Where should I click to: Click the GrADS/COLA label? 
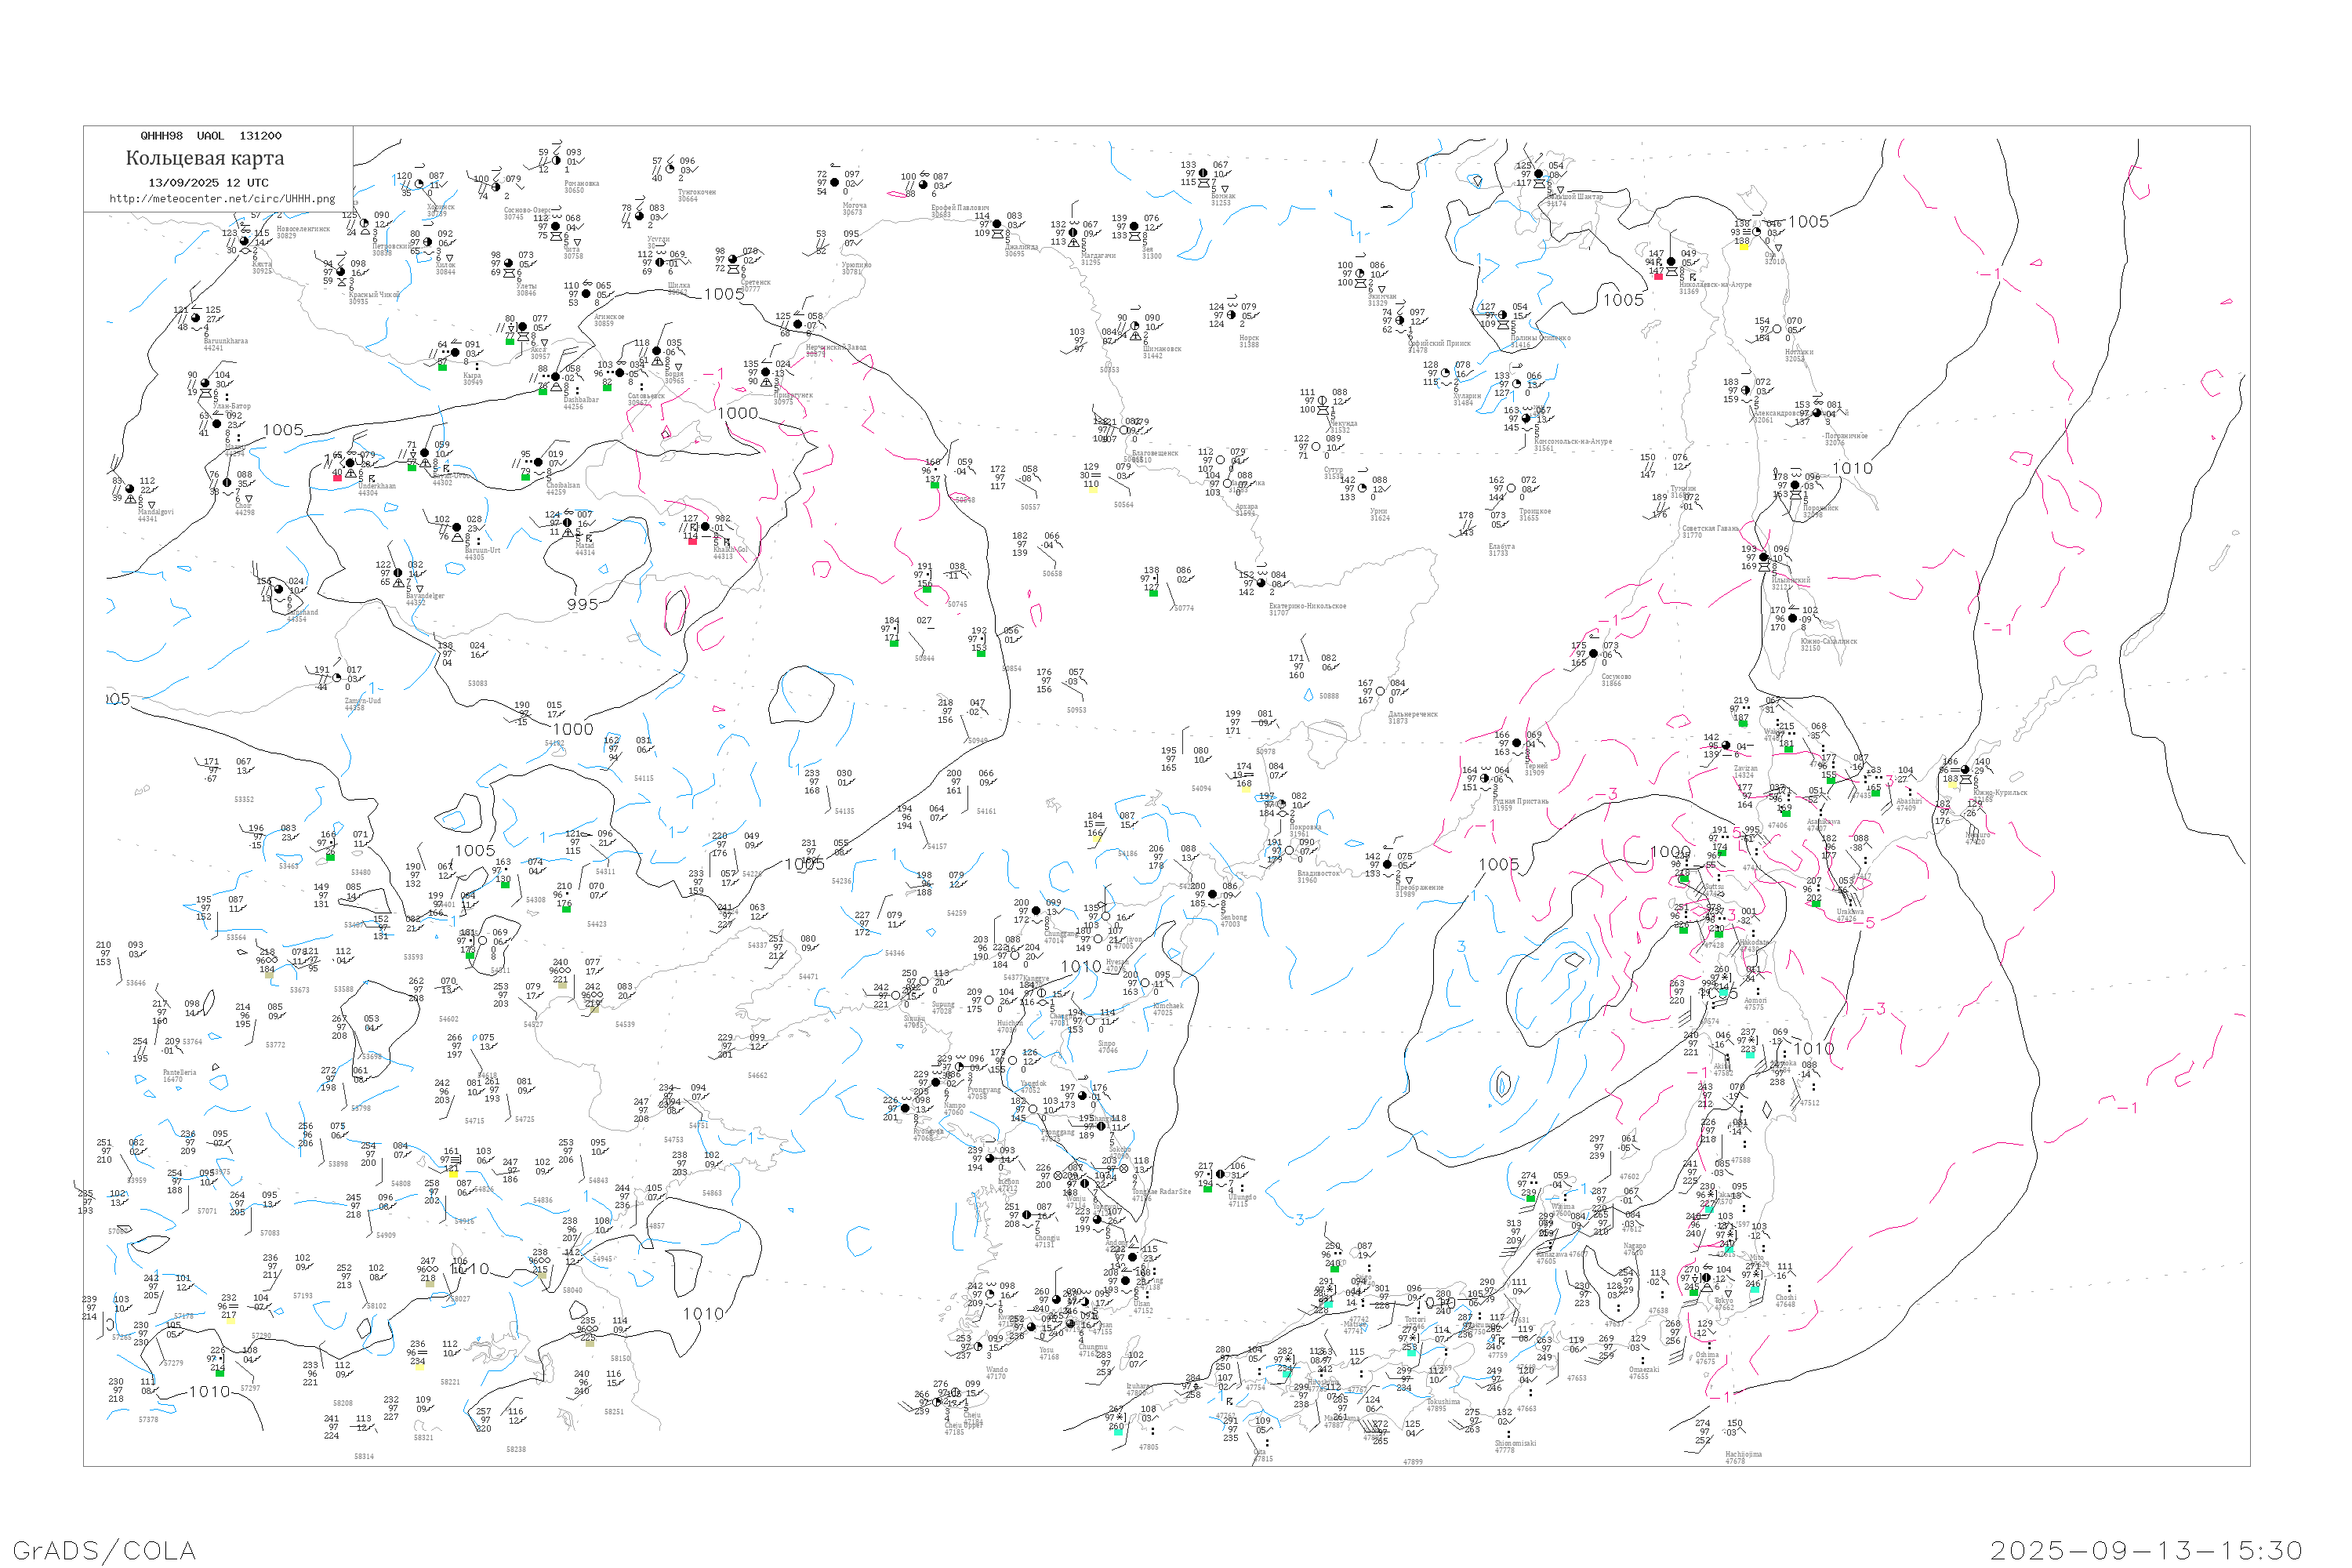coord(104,1550)
